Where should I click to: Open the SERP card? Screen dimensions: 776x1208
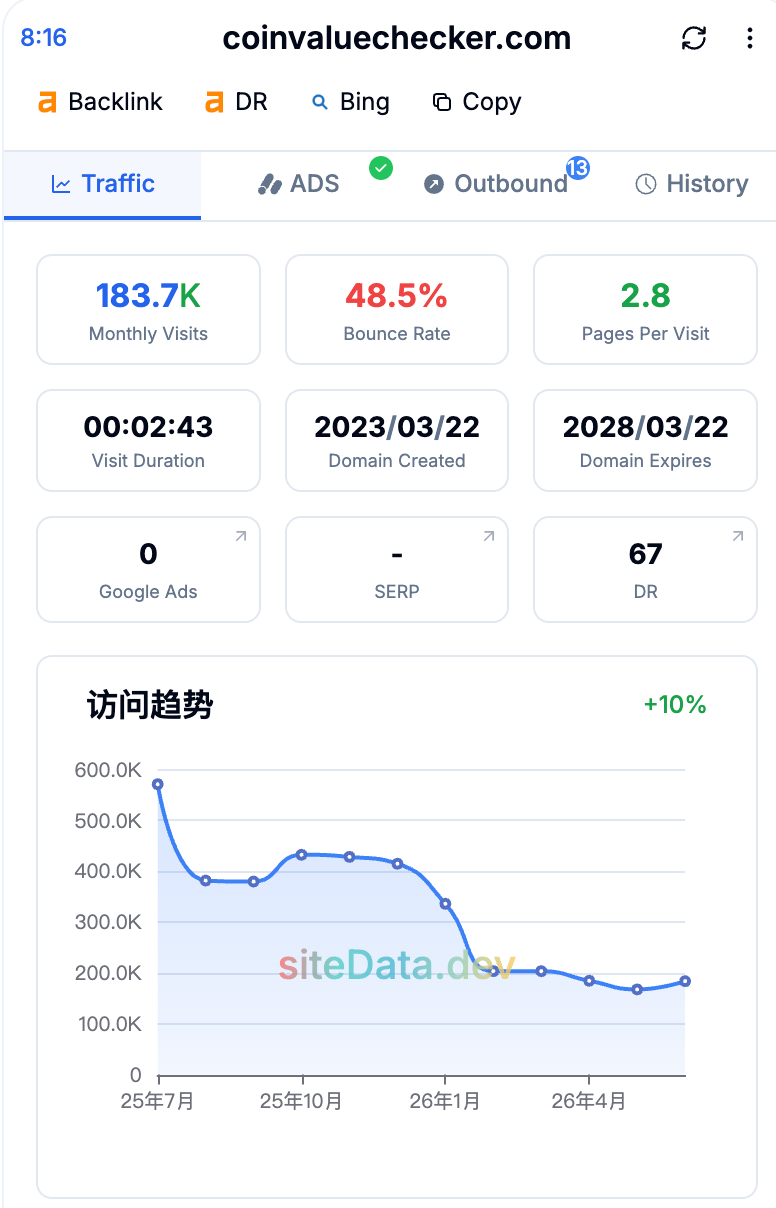pyautogui.click(x=397, y=569)
